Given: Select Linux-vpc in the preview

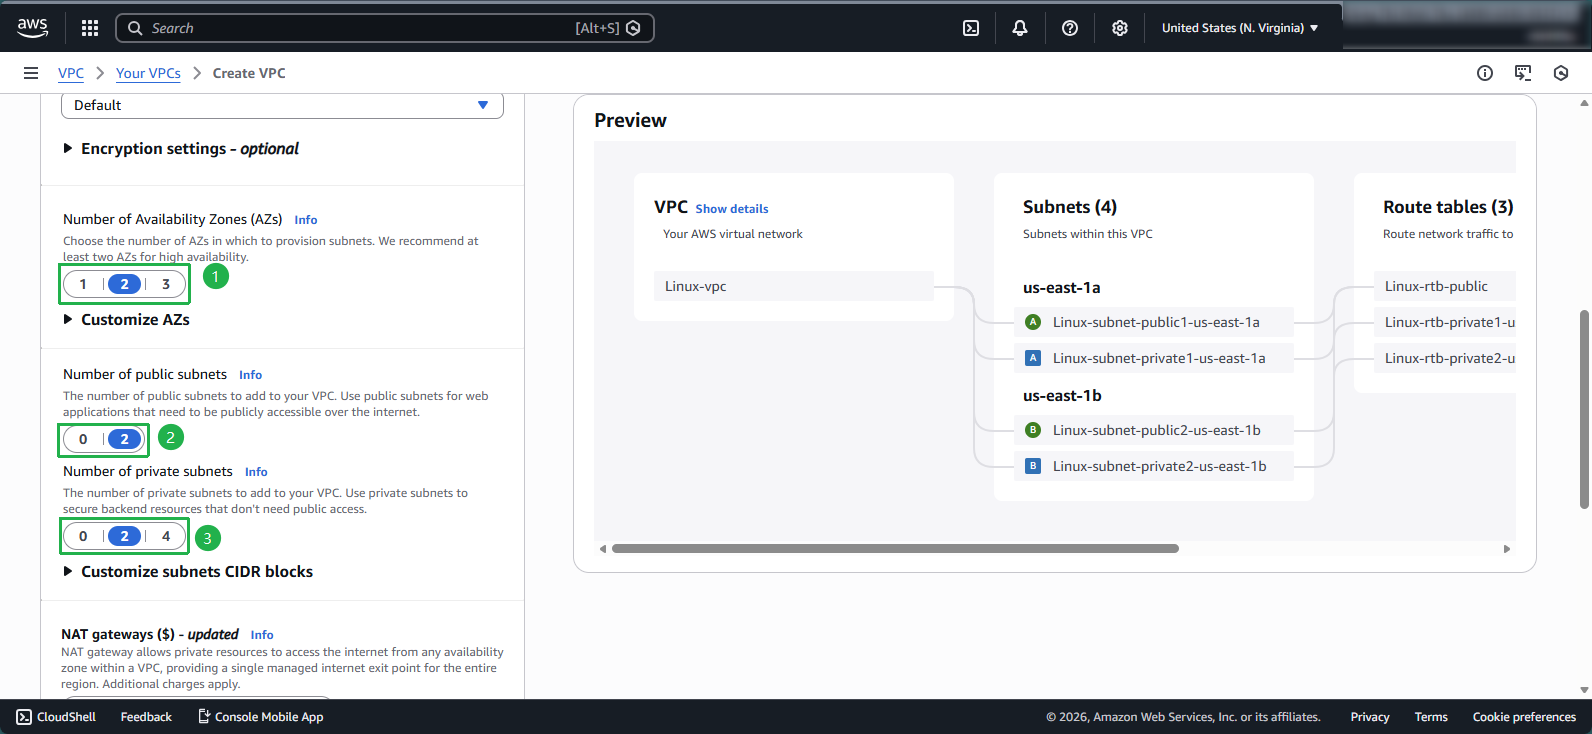Looking at the screenshot, I should click(794, 286).
